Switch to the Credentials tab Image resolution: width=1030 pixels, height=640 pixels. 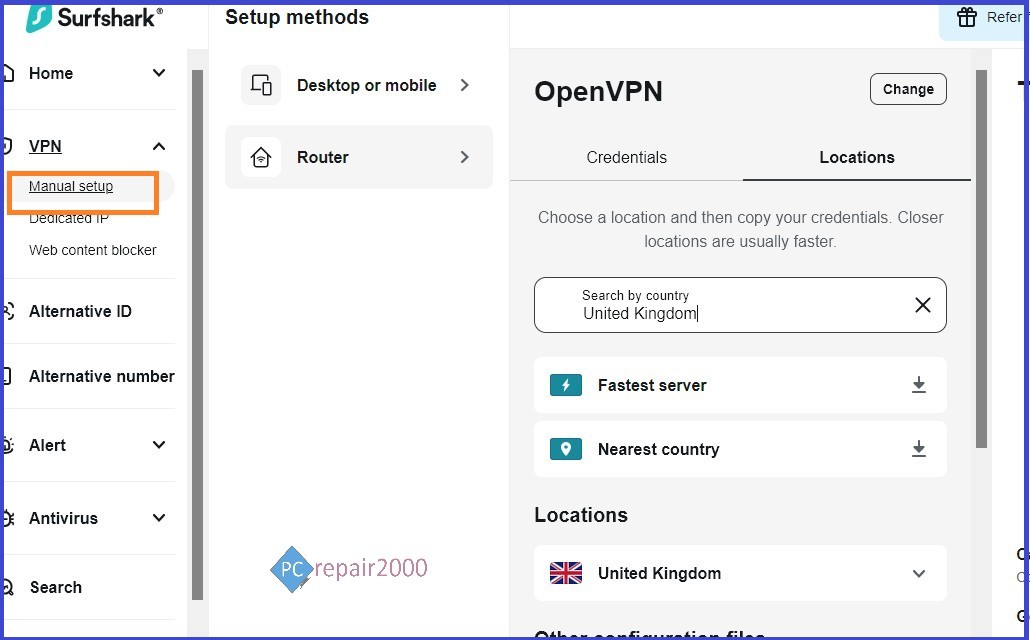pos(626,157)
